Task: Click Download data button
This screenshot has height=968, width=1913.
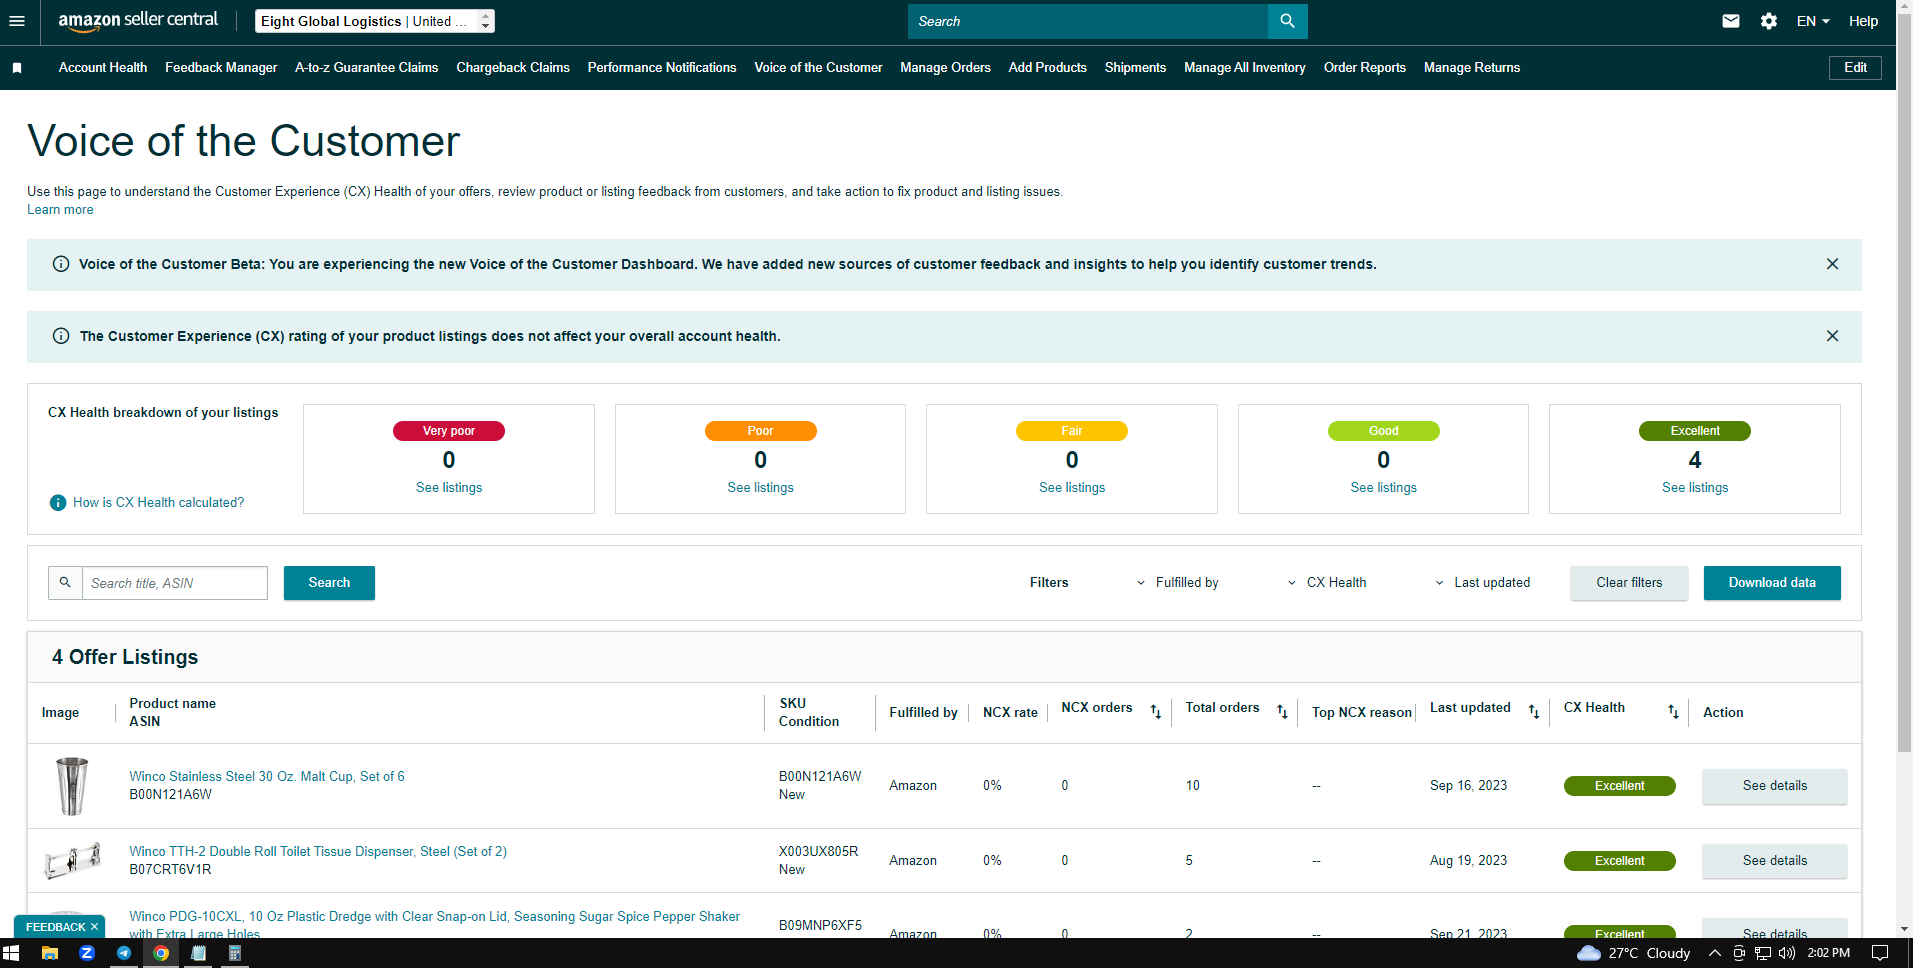Action: (1772, 583)
